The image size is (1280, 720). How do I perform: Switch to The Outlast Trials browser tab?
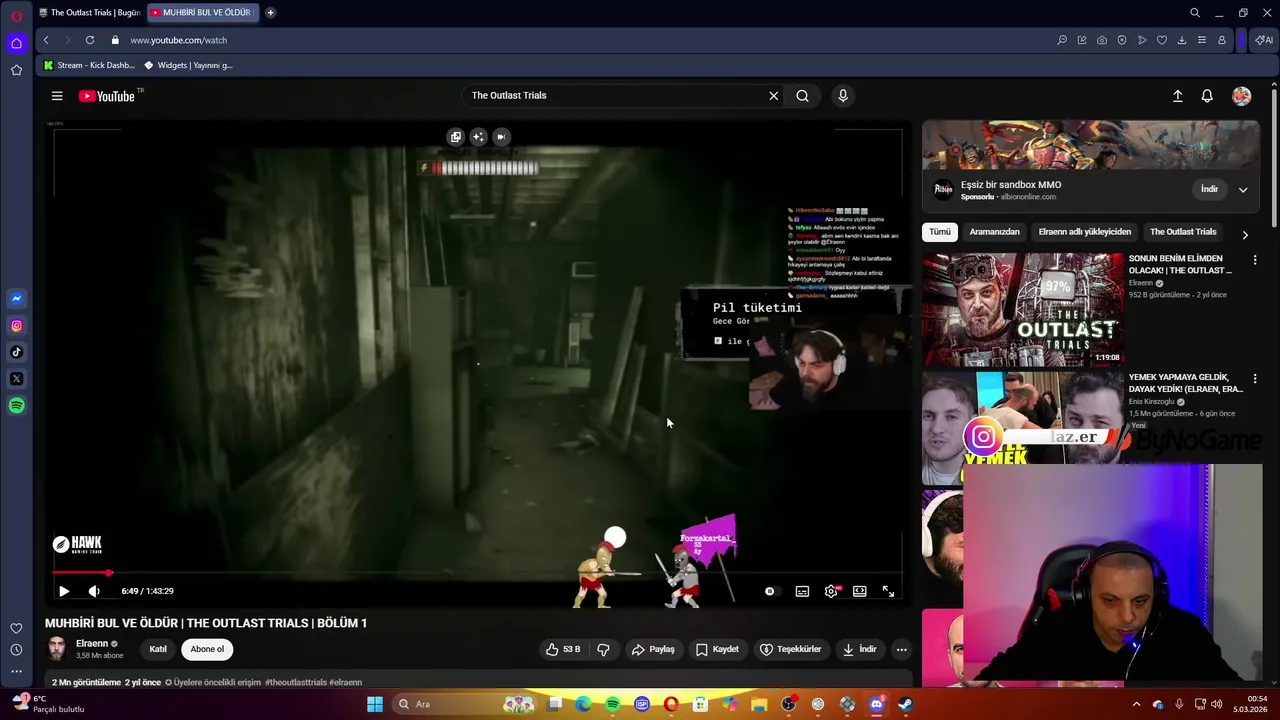[89, 13]
